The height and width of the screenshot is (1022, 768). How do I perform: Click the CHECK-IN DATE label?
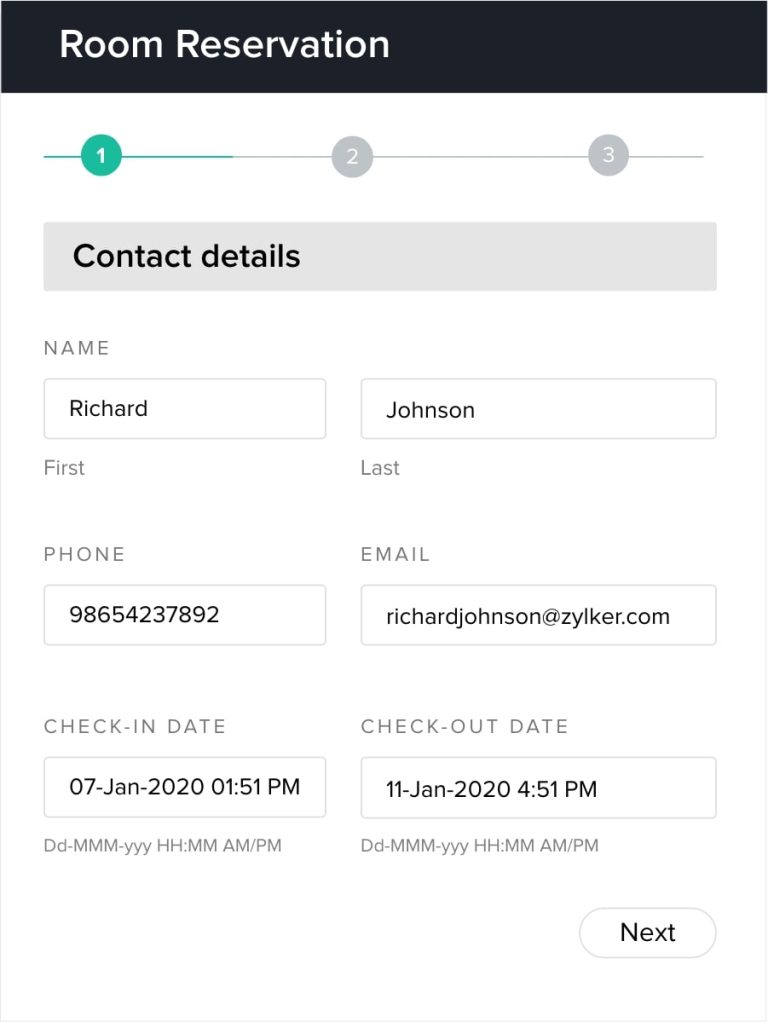click(135, 726)
